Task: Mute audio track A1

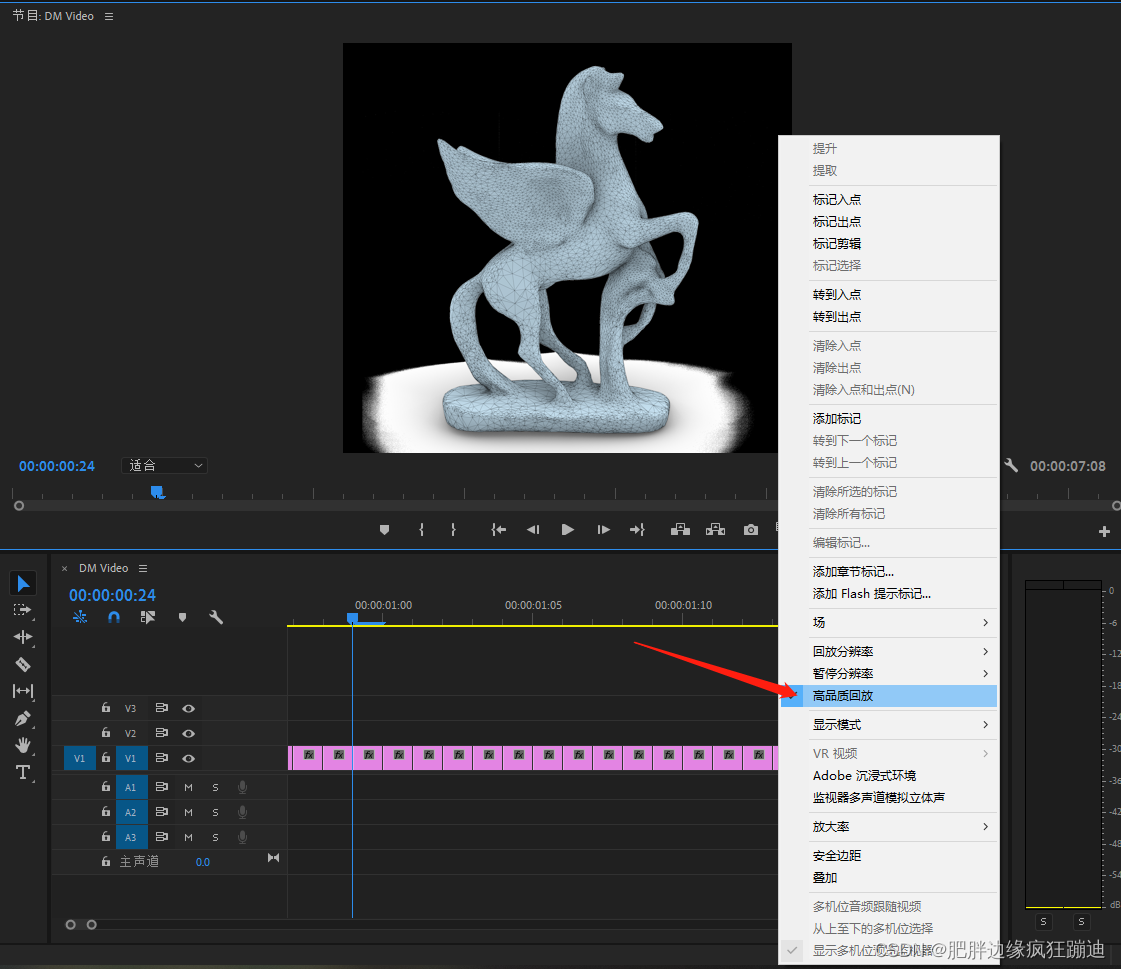Action: point(189,787)
